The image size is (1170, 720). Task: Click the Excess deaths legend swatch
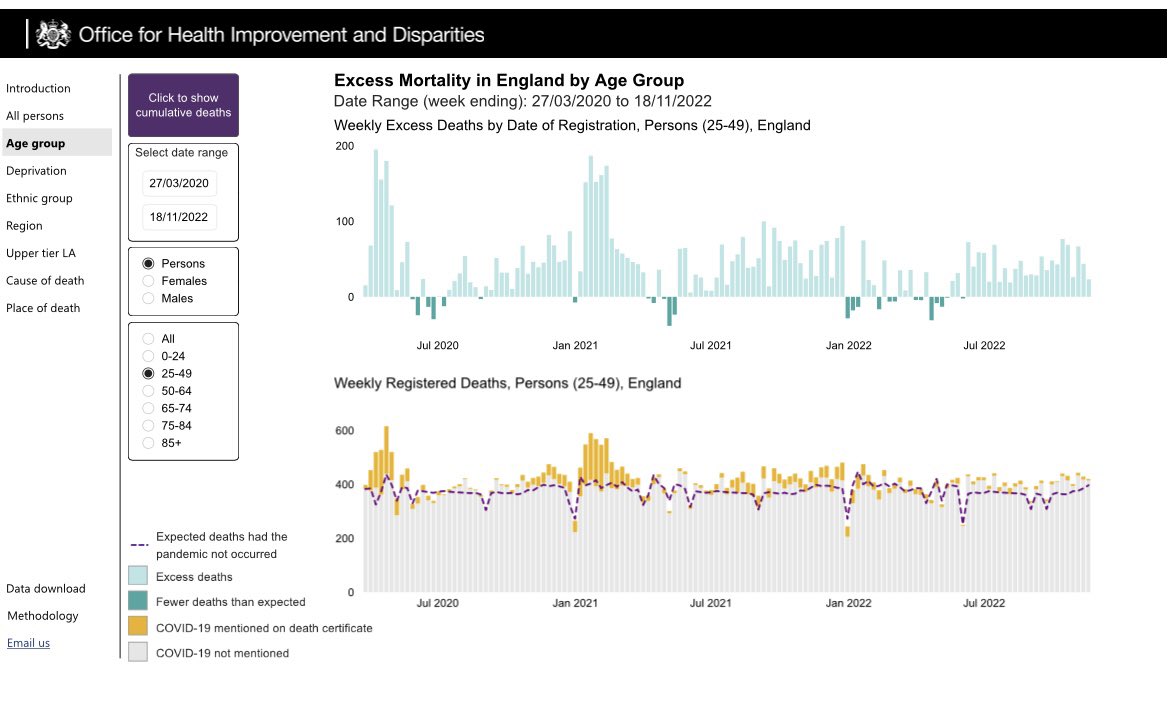(138, 575)
